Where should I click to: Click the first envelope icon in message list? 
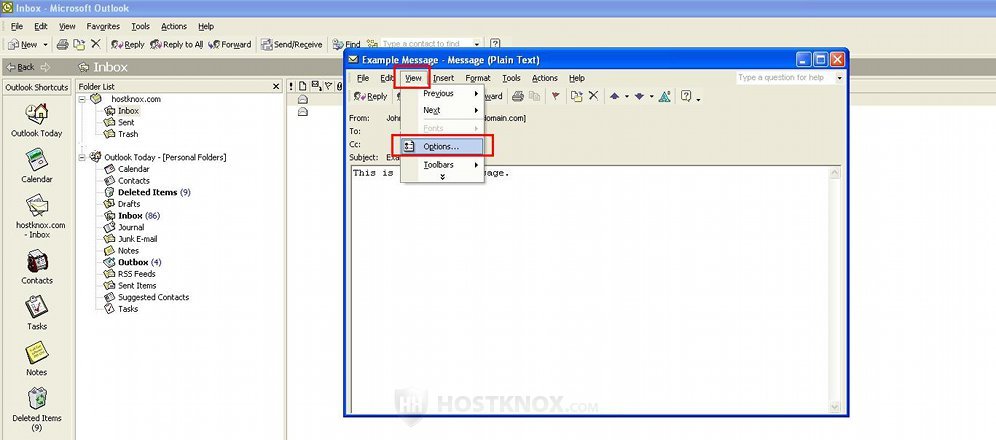point(303,99)
